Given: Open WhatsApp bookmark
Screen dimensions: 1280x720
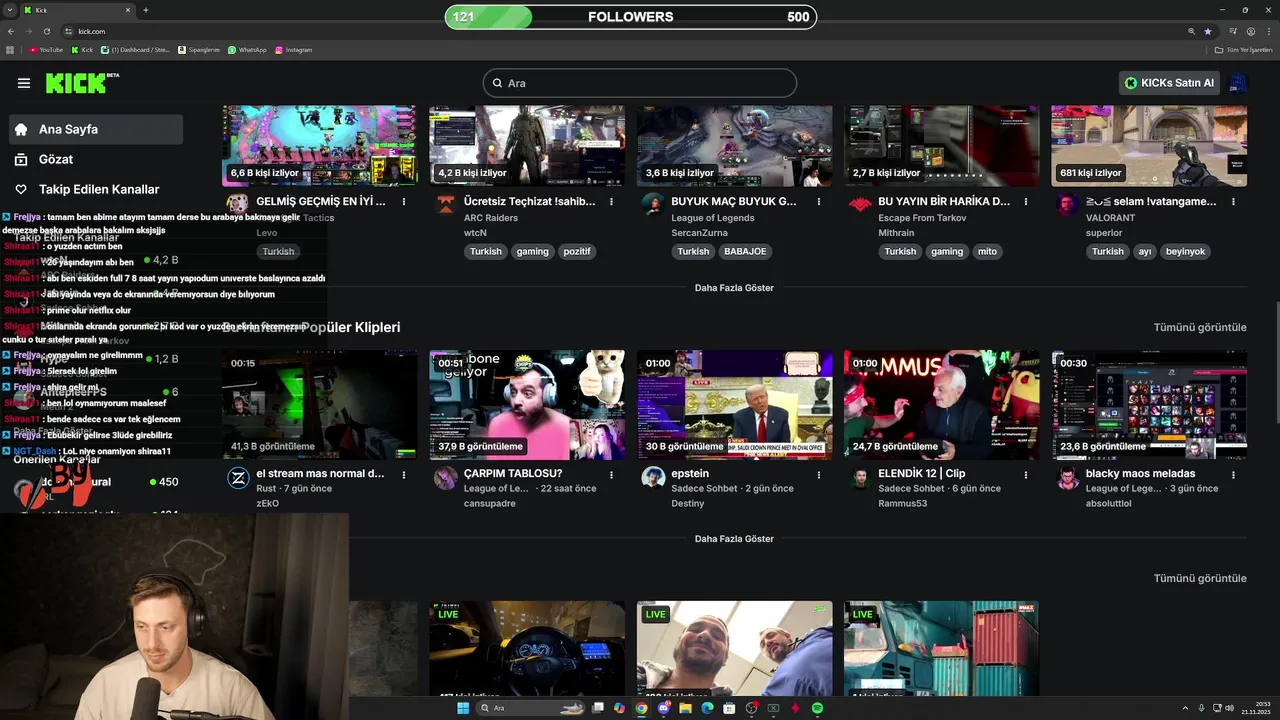Looking at the screenshot, I should click(x=247, y=50).
